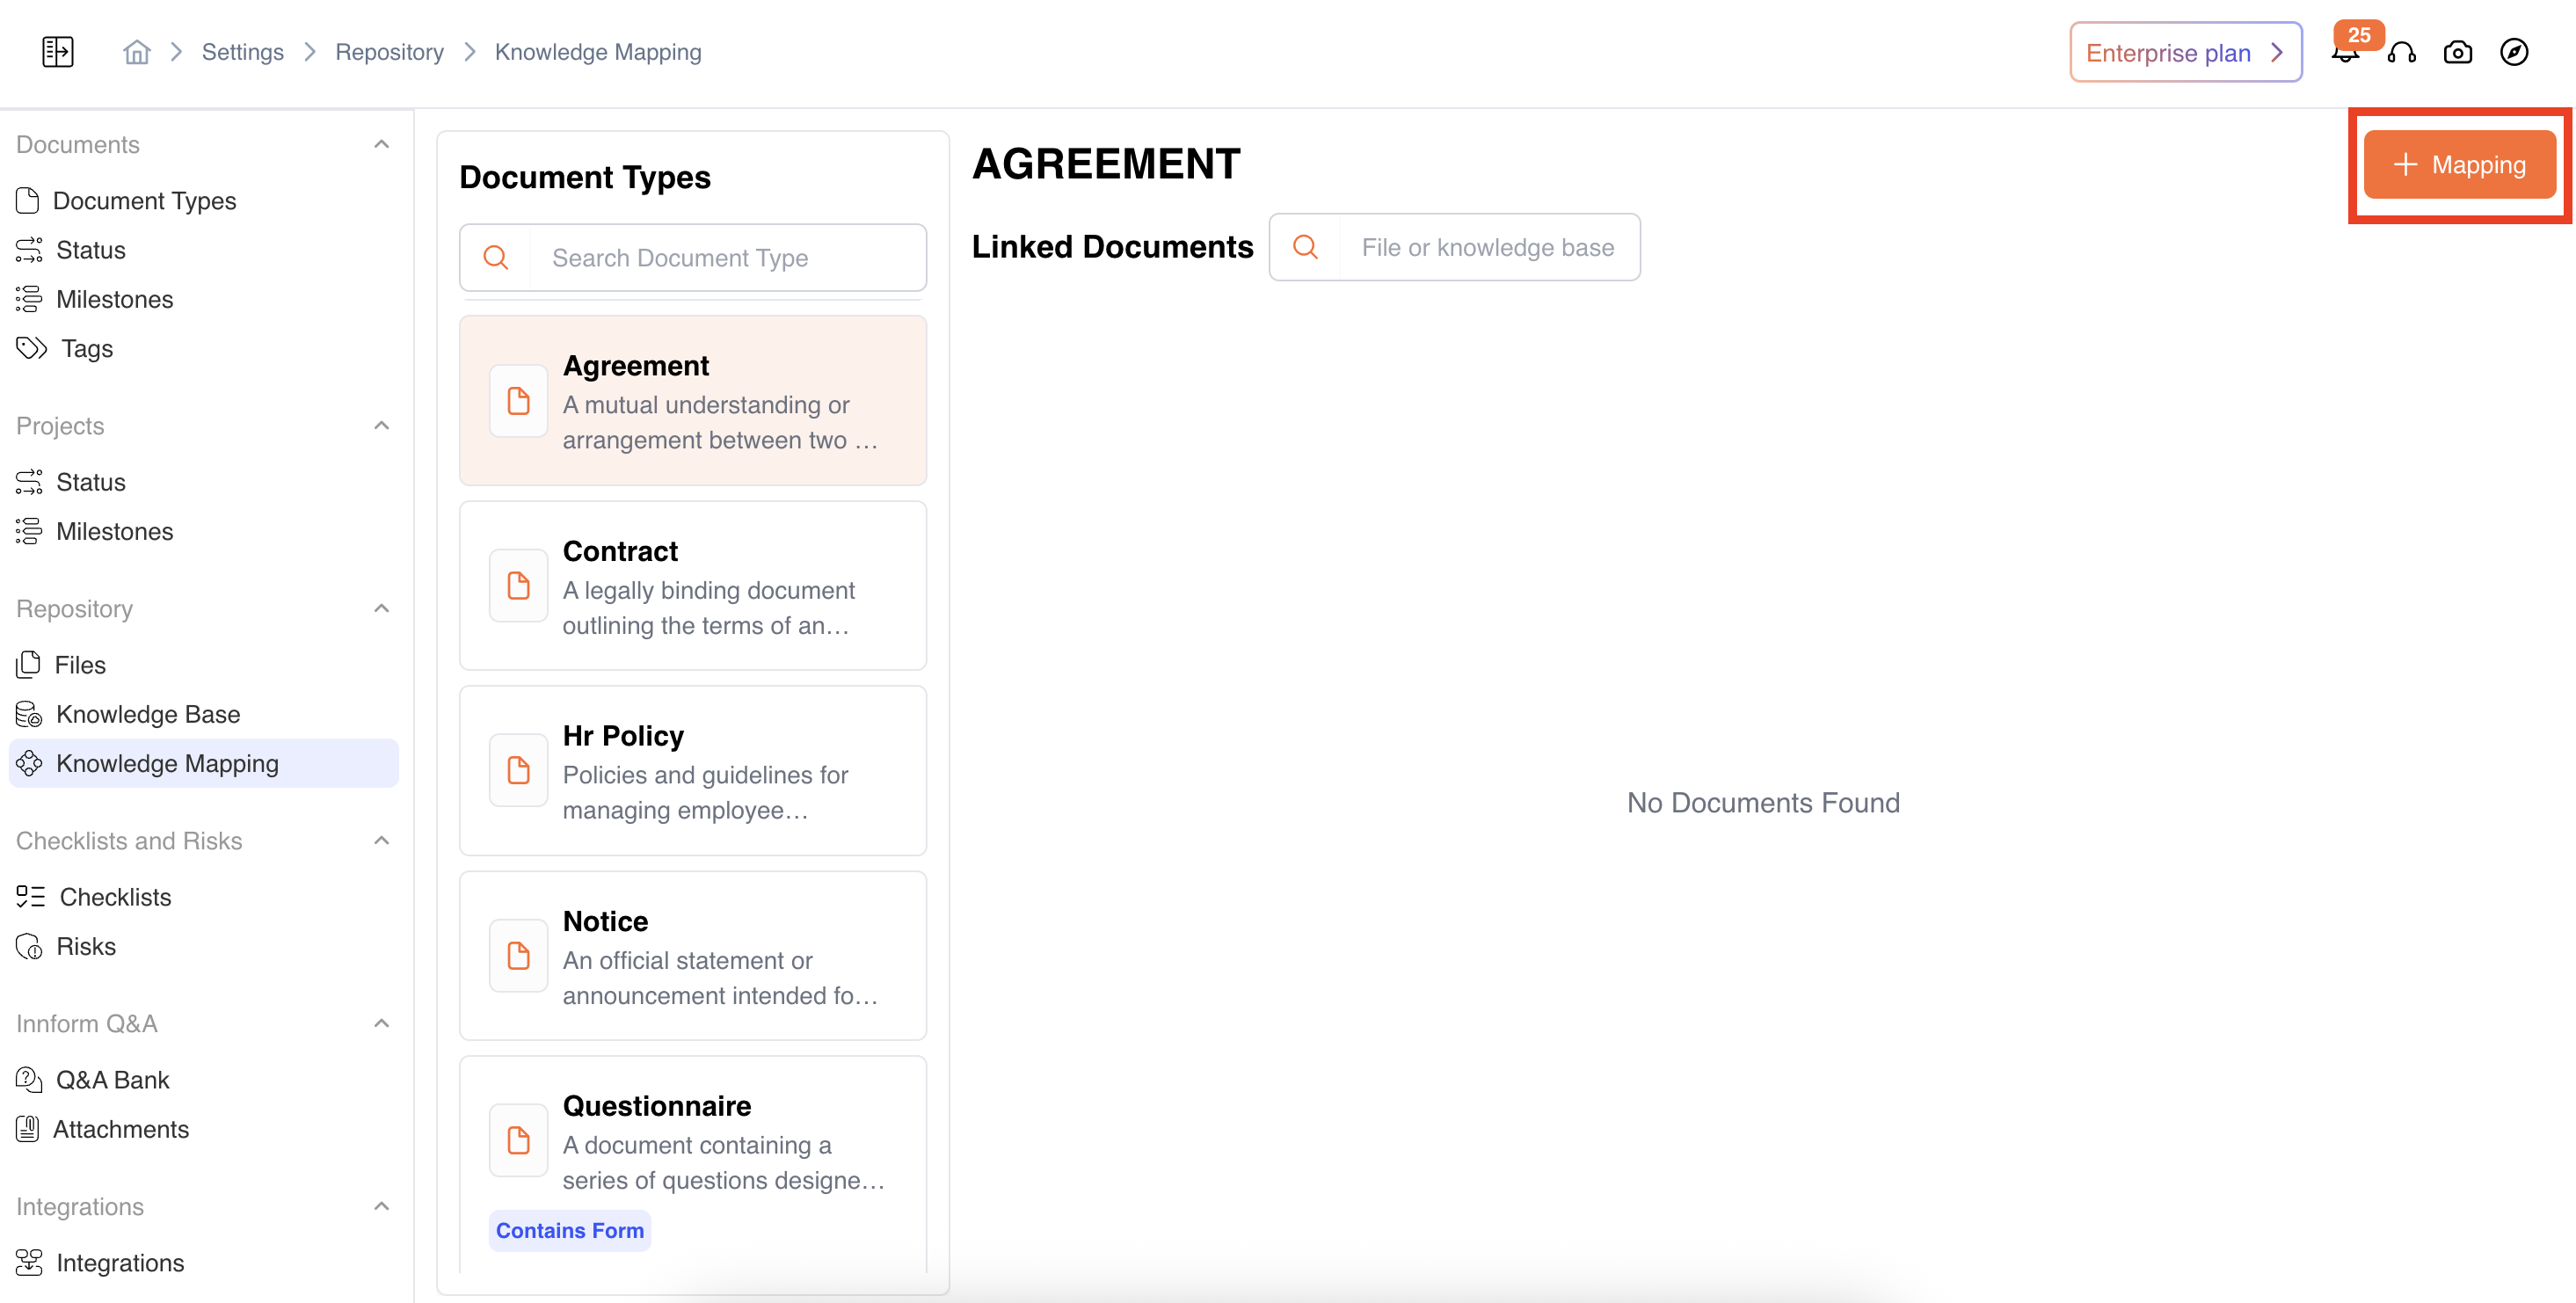Click the Tags sidebar icon
Screen dimensions: 2576x1303
click(31, 348)
